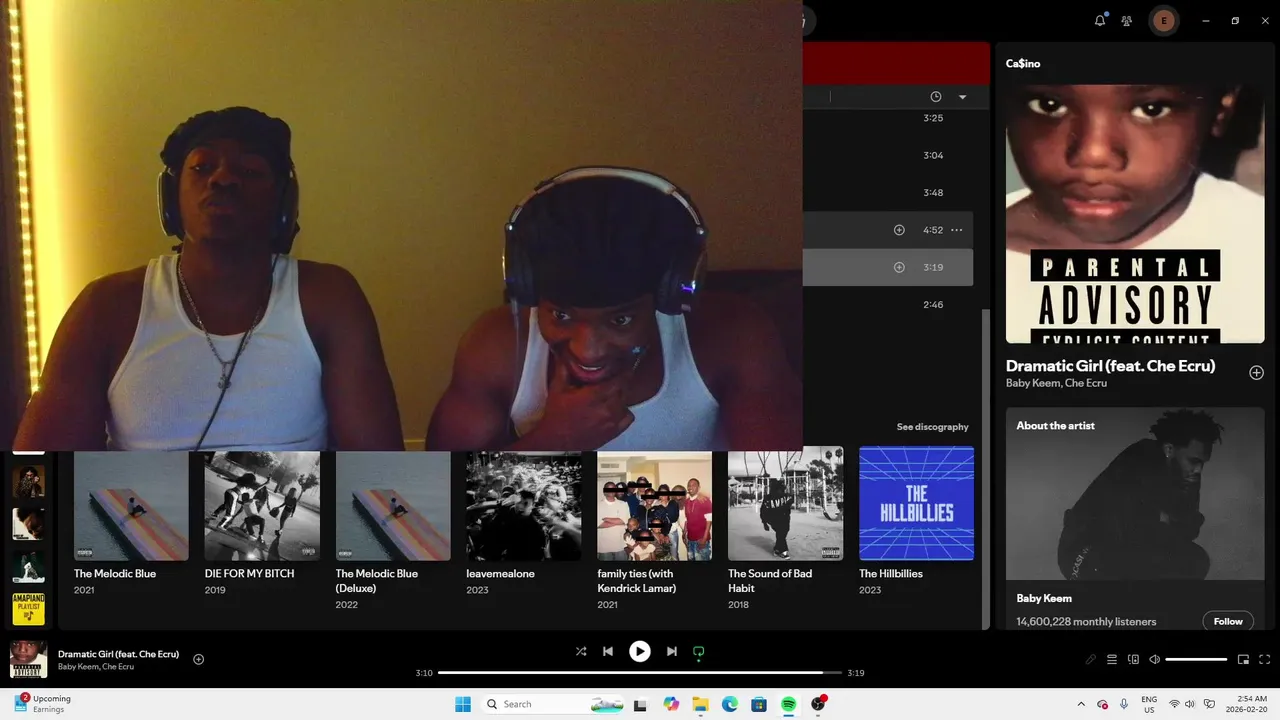
Task: Open Copilot from the taskbar
Action: coord(671,704)
